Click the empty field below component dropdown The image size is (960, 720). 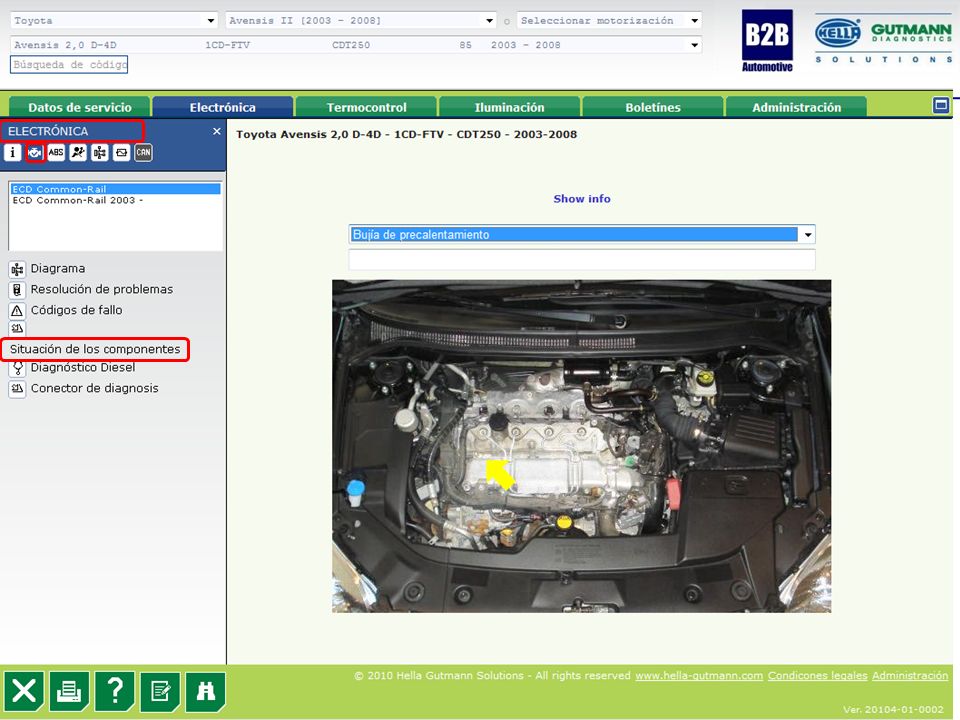[x=582, y=259]
